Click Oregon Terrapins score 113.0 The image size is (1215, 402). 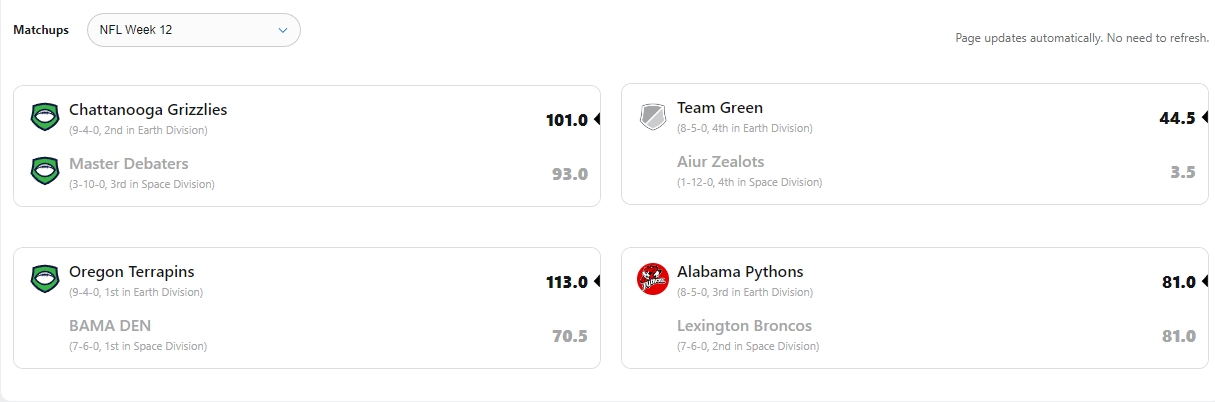click(566, 282)
